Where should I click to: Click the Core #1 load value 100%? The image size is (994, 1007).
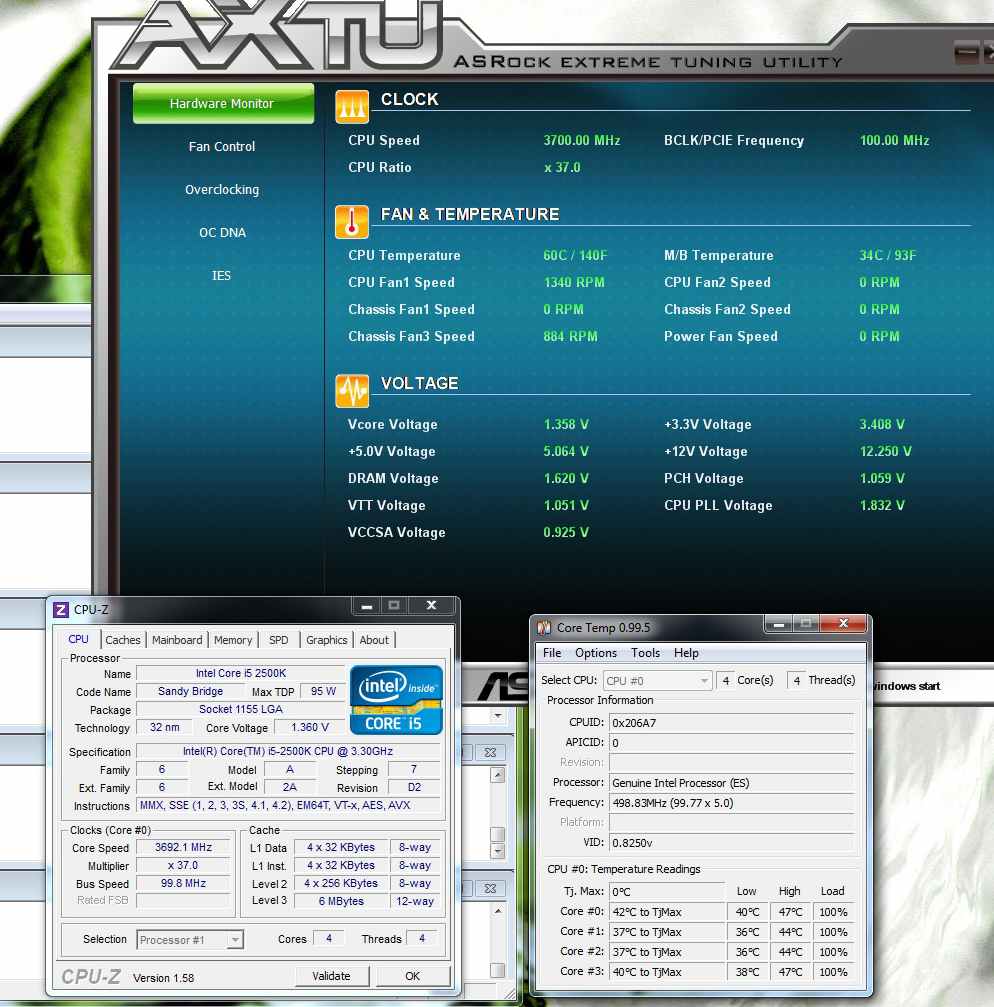pos(833,932)
